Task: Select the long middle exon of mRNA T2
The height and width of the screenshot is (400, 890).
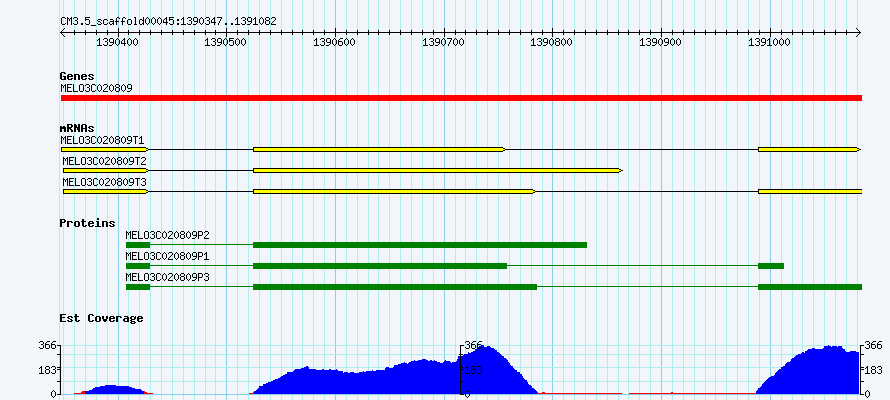Action: [438, 170]
